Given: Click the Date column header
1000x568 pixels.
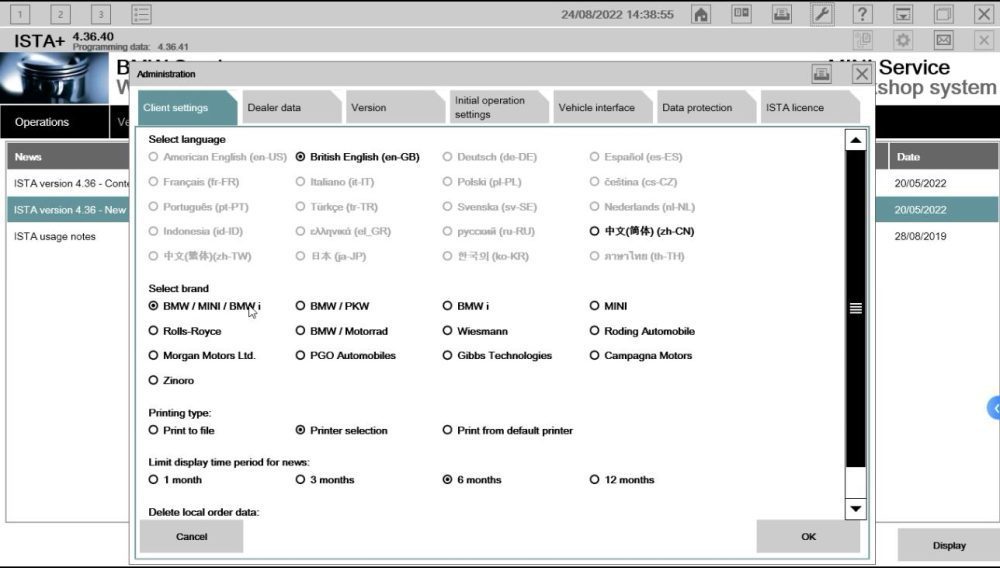Looking at the screenshot, I should 943,157.
